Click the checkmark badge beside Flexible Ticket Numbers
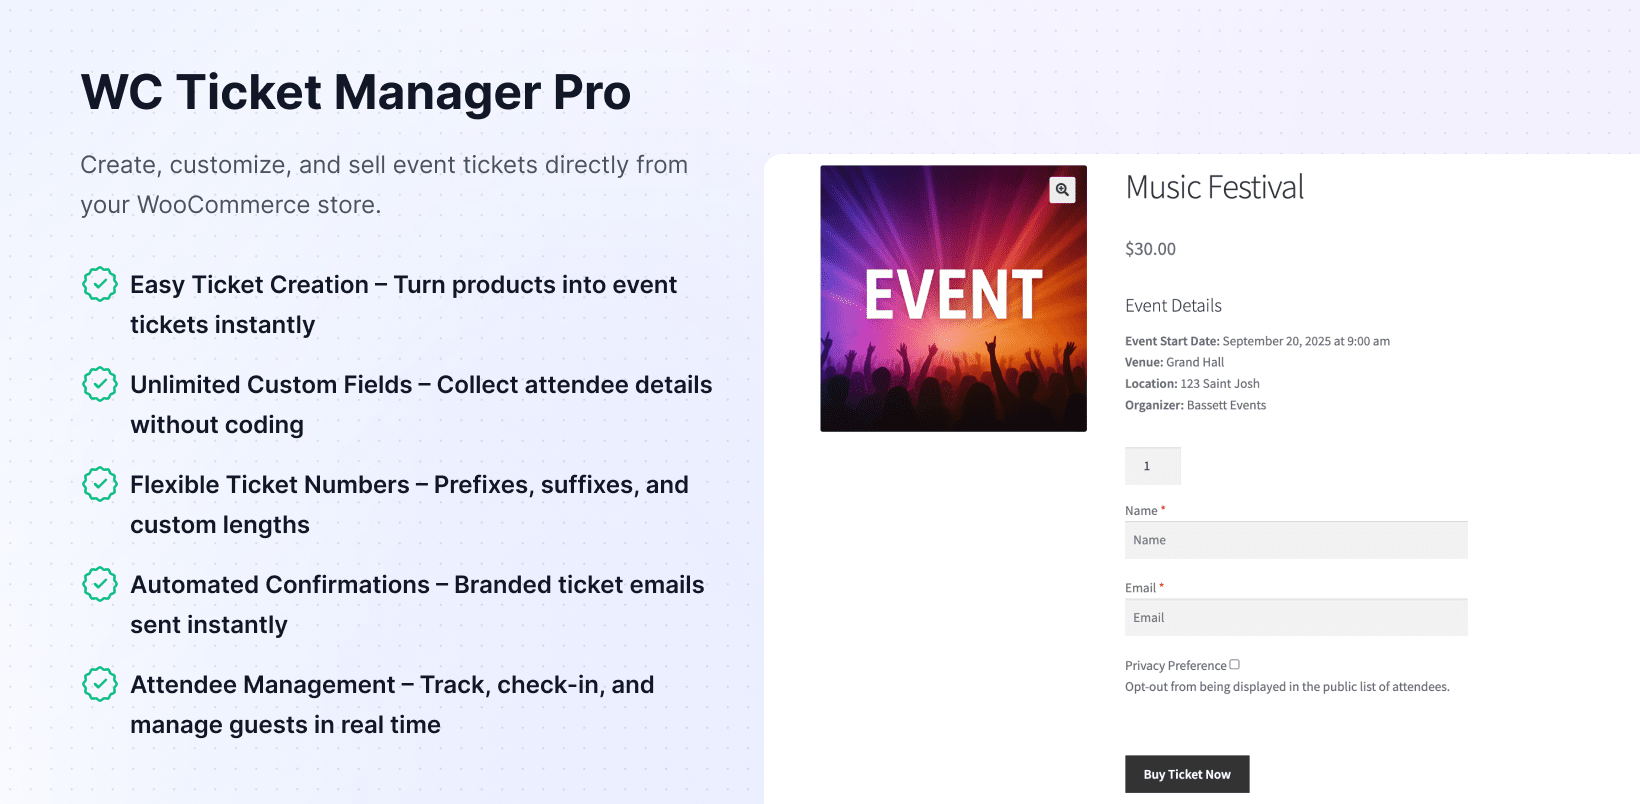The image size is (1640, 804). pyautogui.click(x=100, y=484)
